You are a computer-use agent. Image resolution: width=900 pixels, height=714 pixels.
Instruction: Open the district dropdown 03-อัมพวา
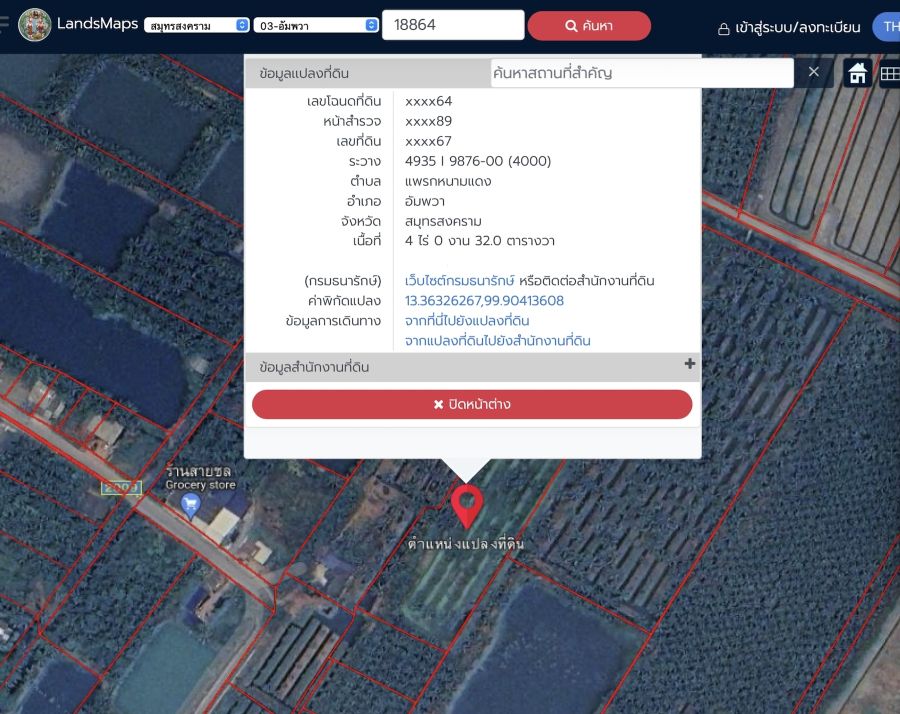316,25
